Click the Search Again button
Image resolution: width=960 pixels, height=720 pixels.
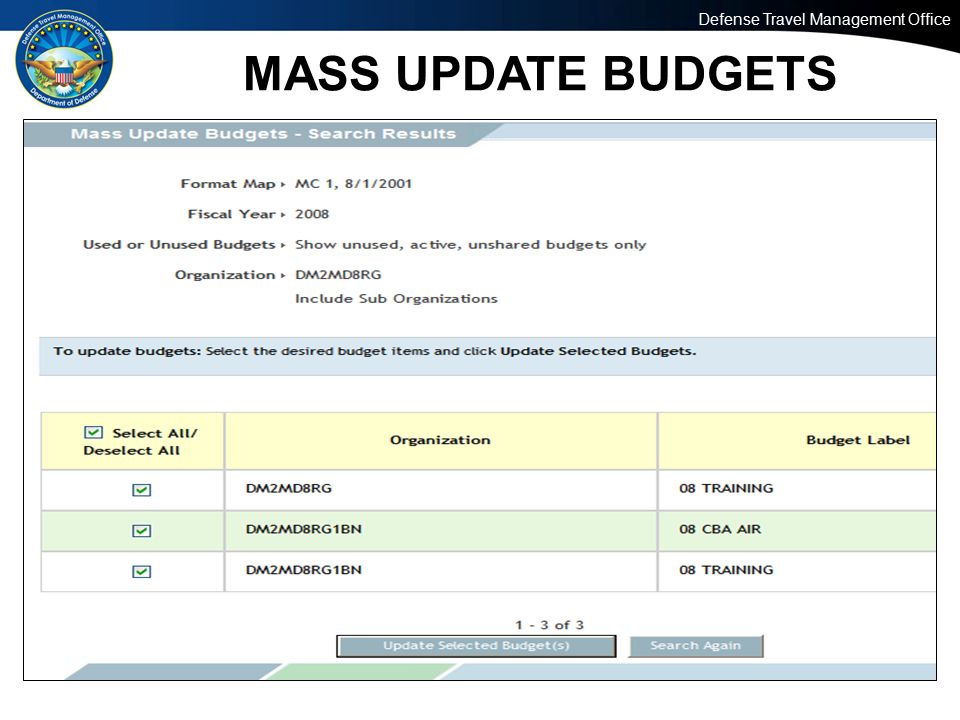[x=696, y=646]
